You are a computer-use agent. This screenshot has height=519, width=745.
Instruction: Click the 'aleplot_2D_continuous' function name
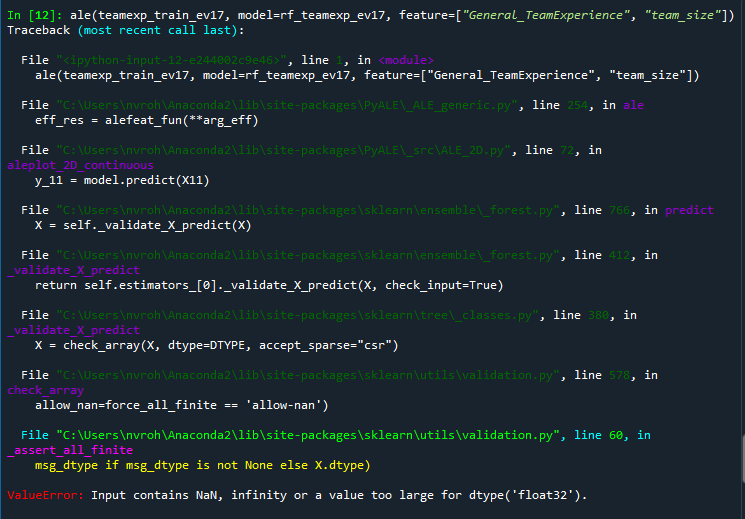[x=80, y=165]
